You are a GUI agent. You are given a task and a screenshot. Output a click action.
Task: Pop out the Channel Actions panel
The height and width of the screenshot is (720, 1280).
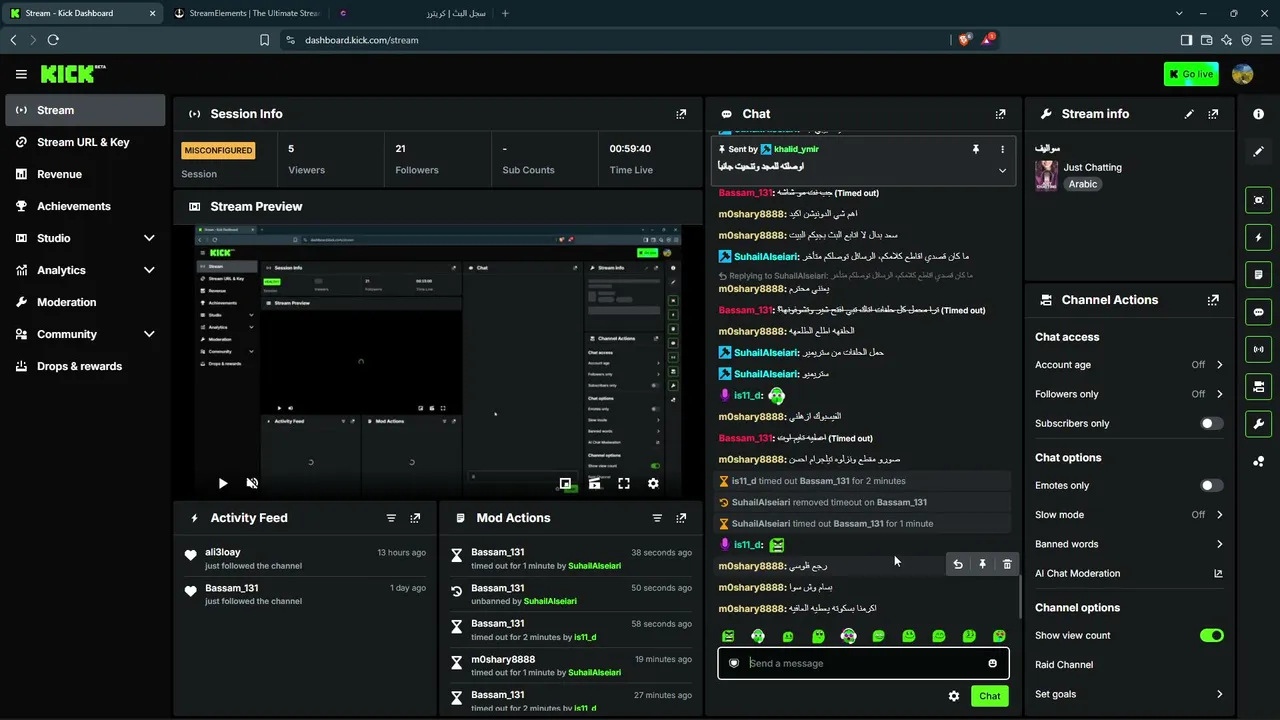(1213, 300)
